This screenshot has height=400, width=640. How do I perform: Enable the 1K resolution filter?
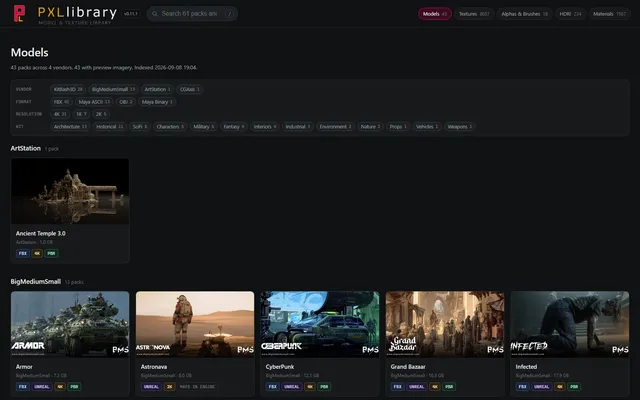pos(81,114)
